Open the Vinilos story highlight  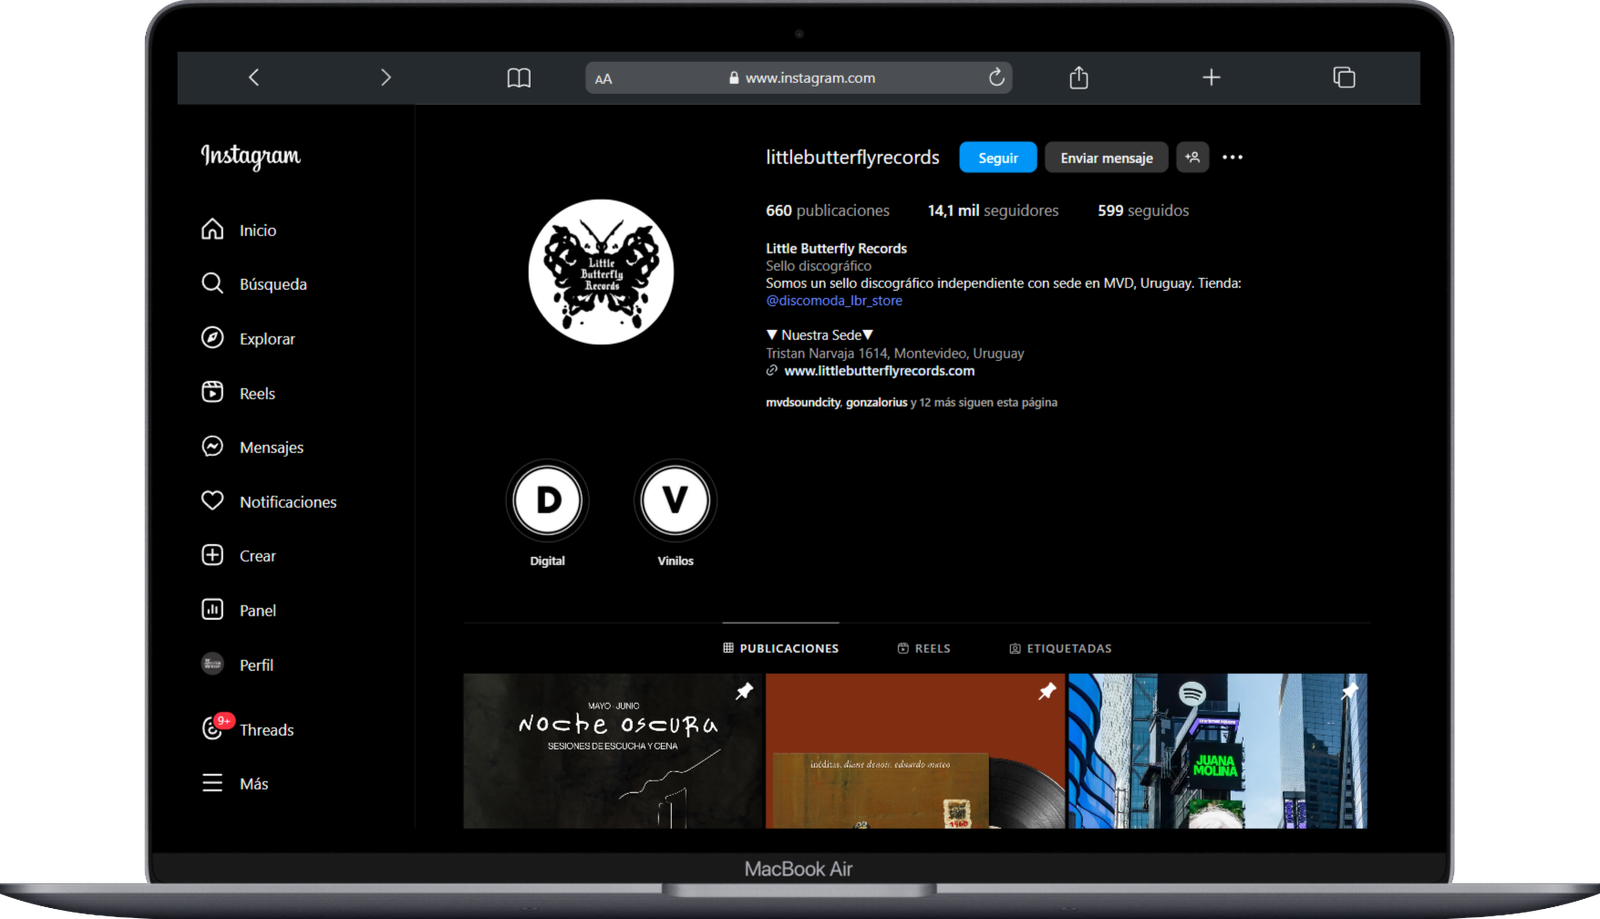(x=675, y=513)
